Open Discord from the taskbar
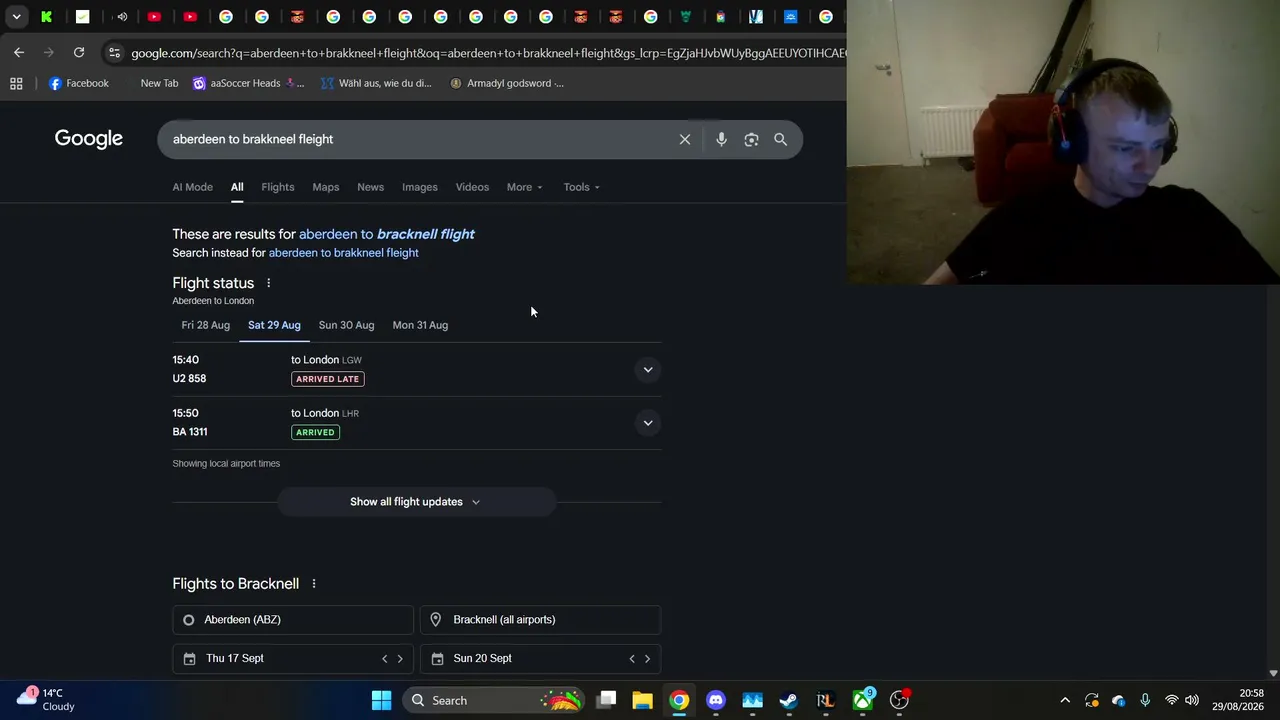The image size is (1280, 720). [716, 700]
